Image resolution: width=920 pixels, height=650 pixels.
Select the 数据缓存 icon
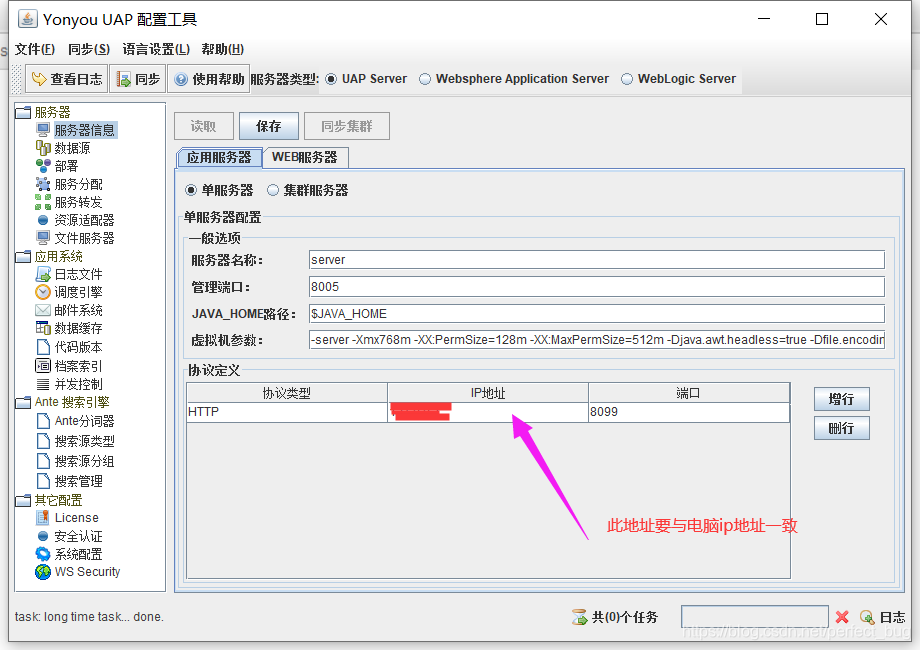[x=43, y=328]
